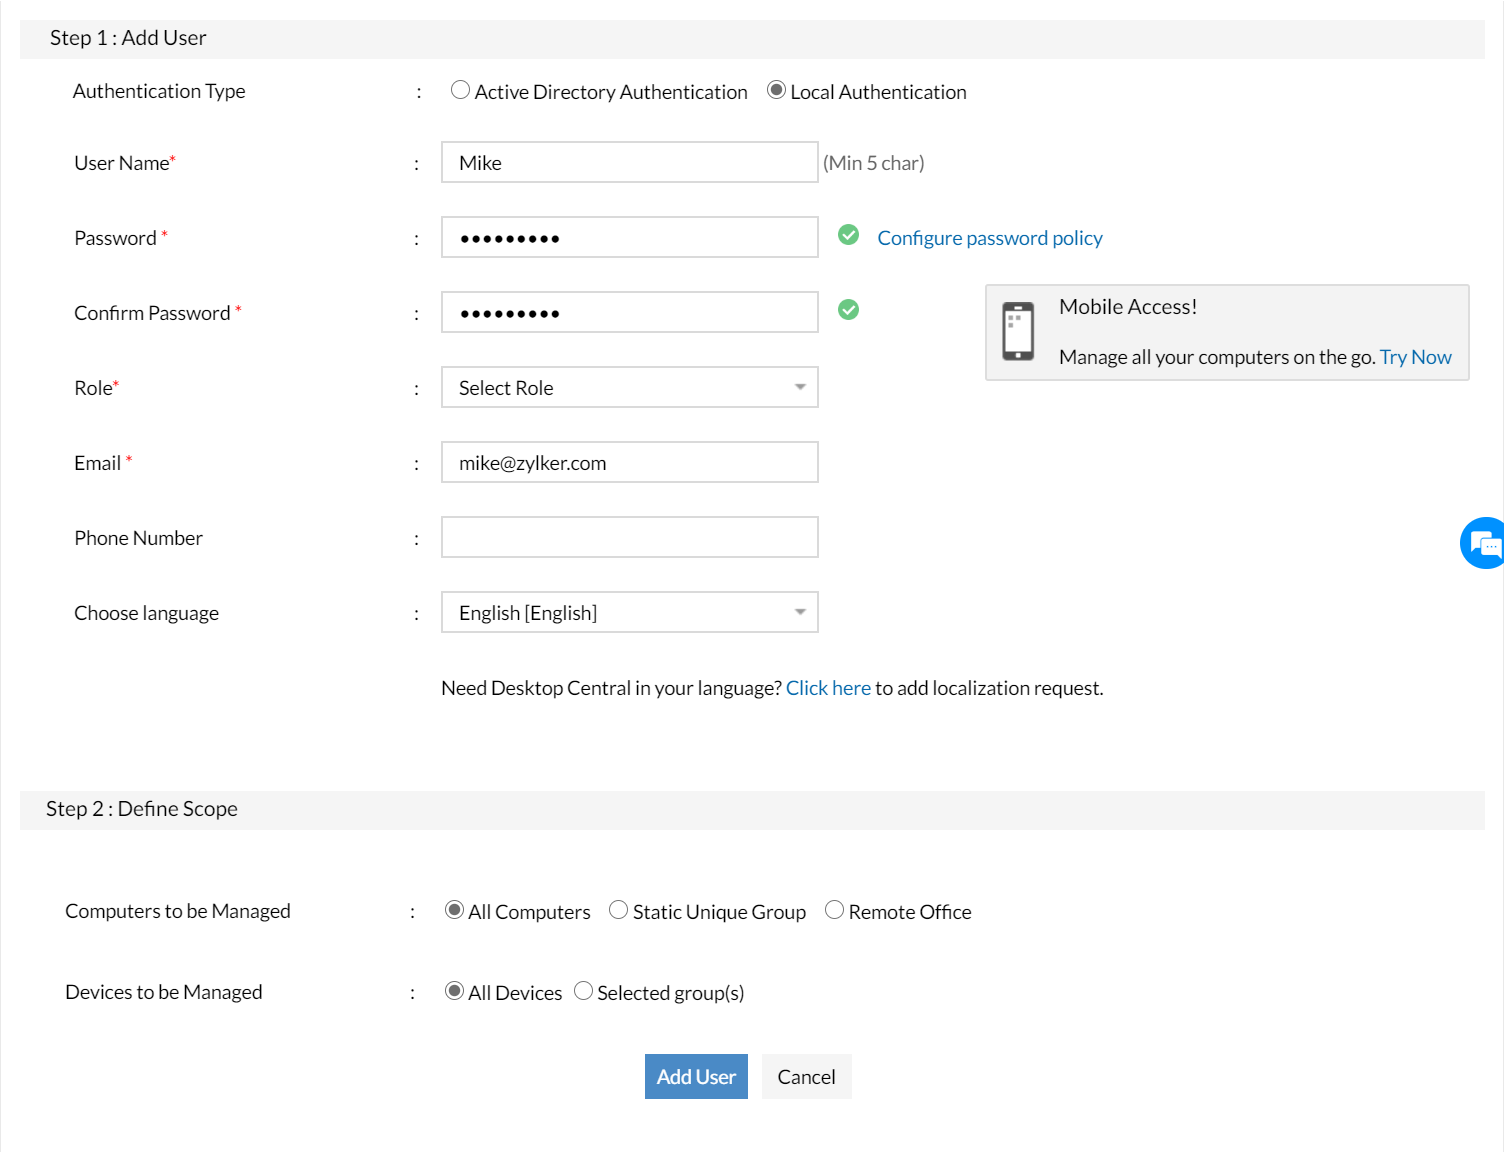Click the green checkmark beside Password field
The image size is (1504, 1152).
[x=848, y=235]
